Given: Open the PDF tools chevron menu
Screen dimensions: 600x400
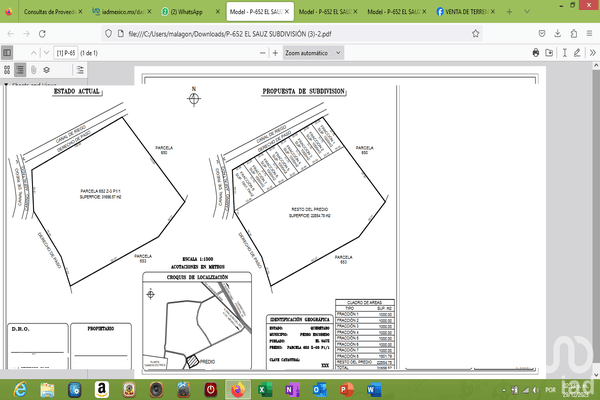Looking at the screenshot, I should 589,51.
